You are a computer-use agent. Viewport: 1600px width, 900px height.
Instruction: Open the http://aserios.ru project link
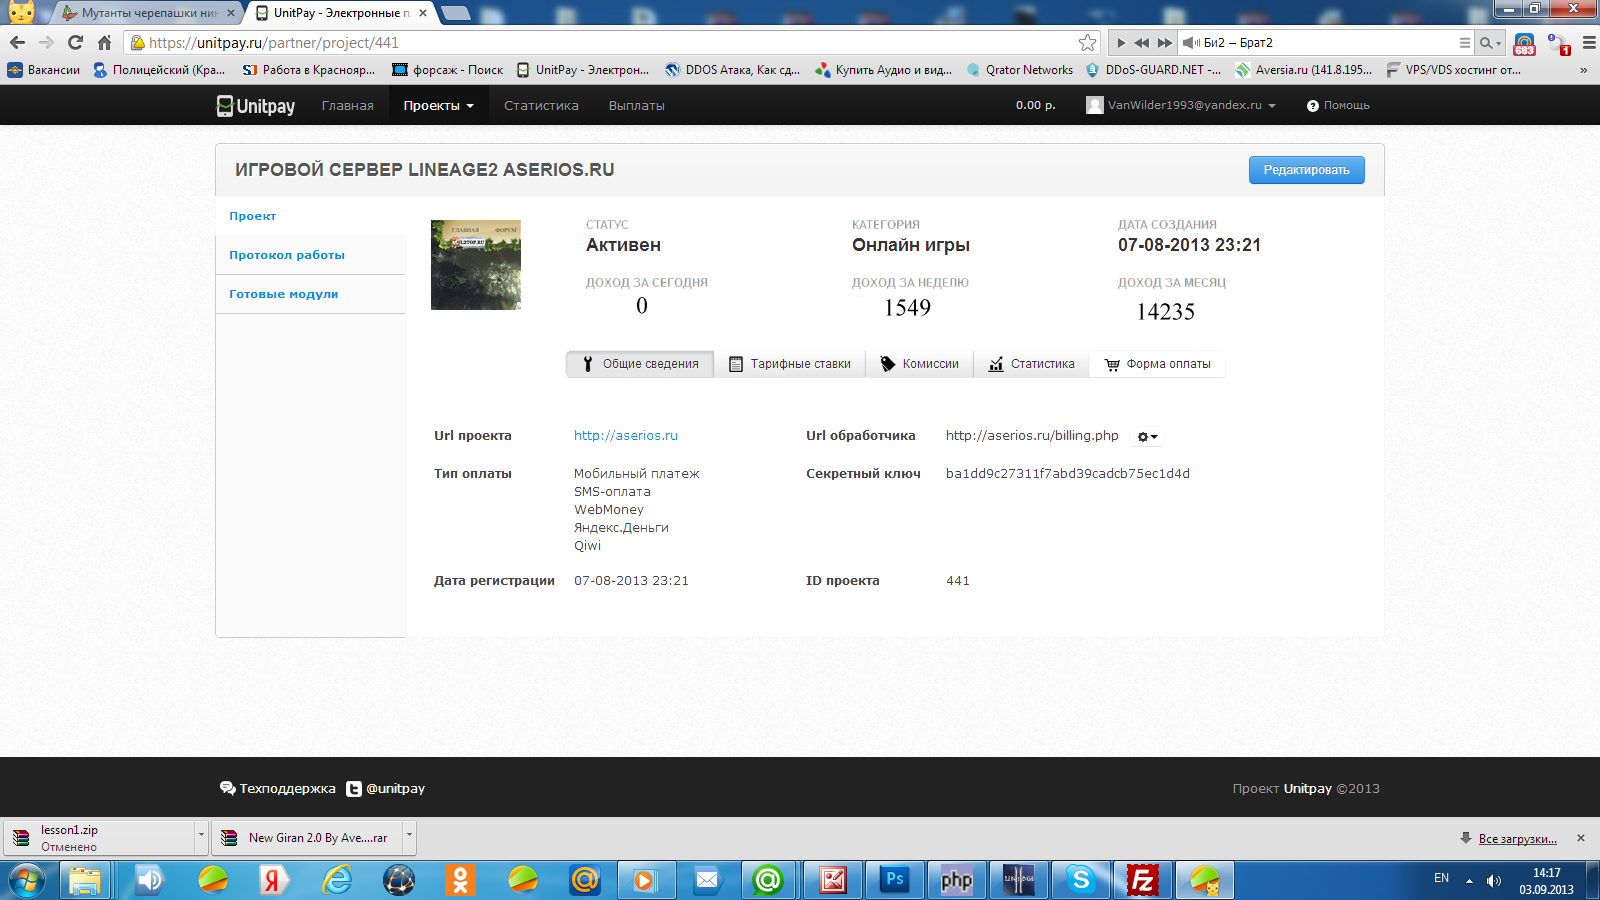626,435
